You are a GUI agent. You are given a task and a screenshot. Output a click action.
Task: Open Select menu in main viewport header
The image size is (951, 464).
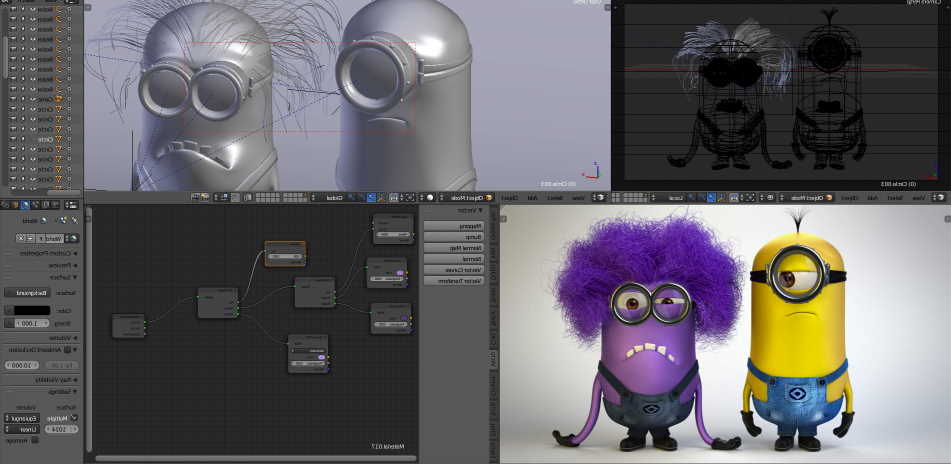pos(553,197)
